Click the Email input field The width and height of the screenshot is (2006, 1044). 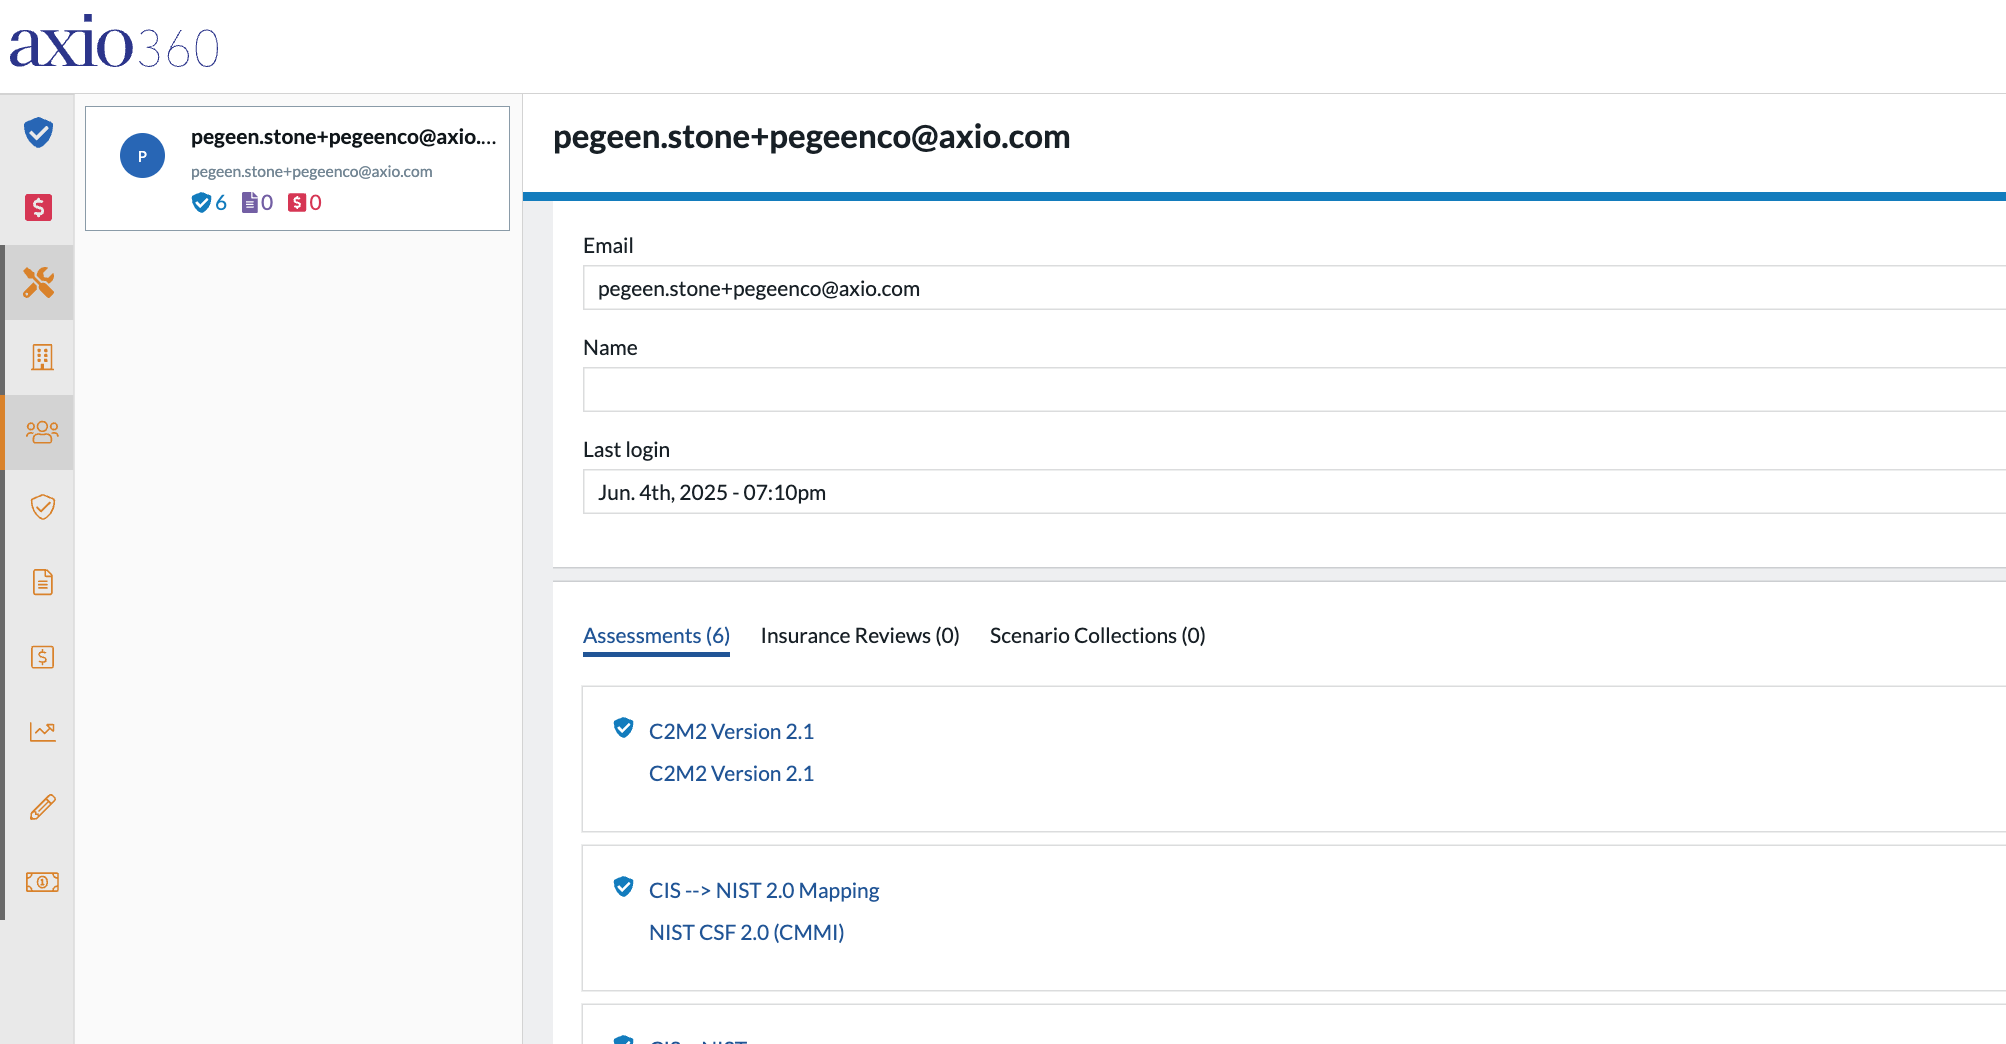pos(1294,288)
